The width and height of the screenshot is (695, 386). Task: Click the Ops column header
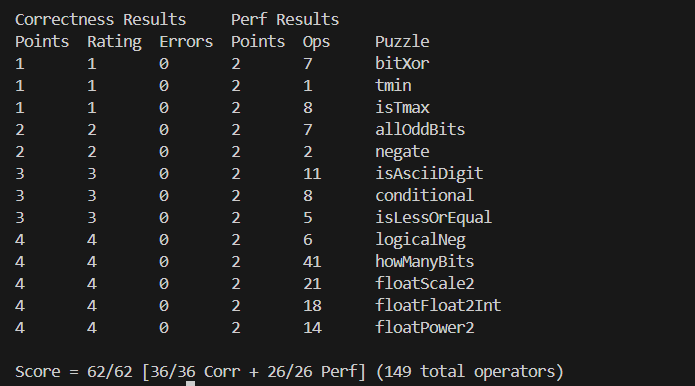pos(316,42)
